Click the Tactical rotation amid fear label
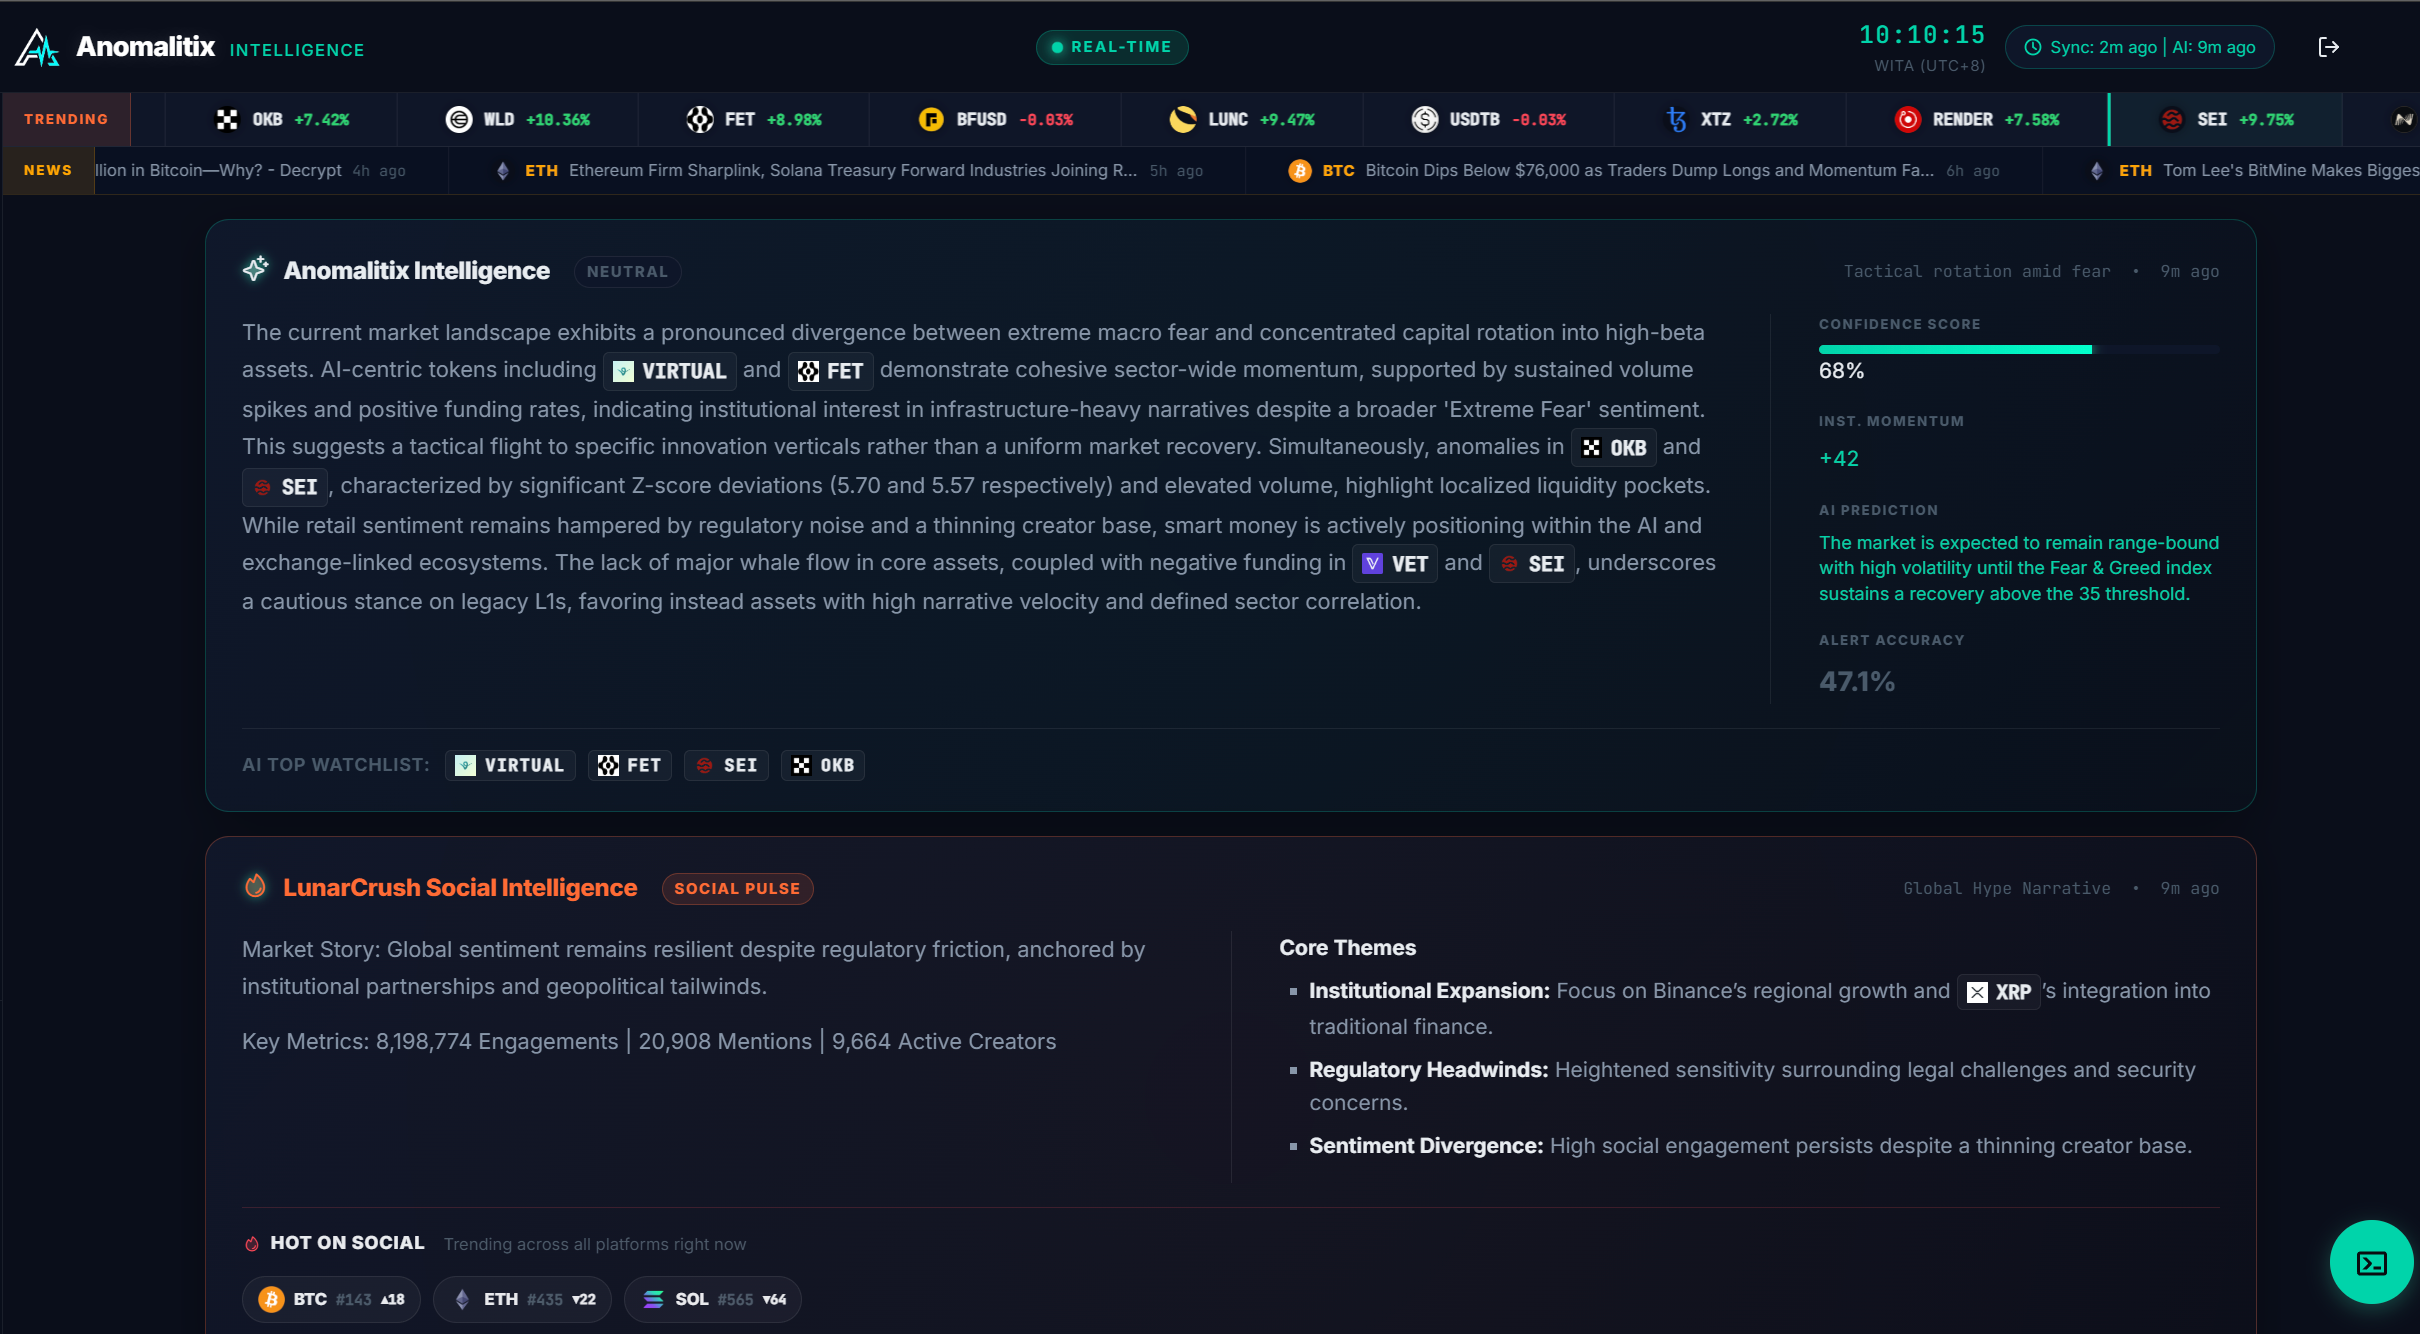2420x1334 pixels. click(x=1977, y=272)
